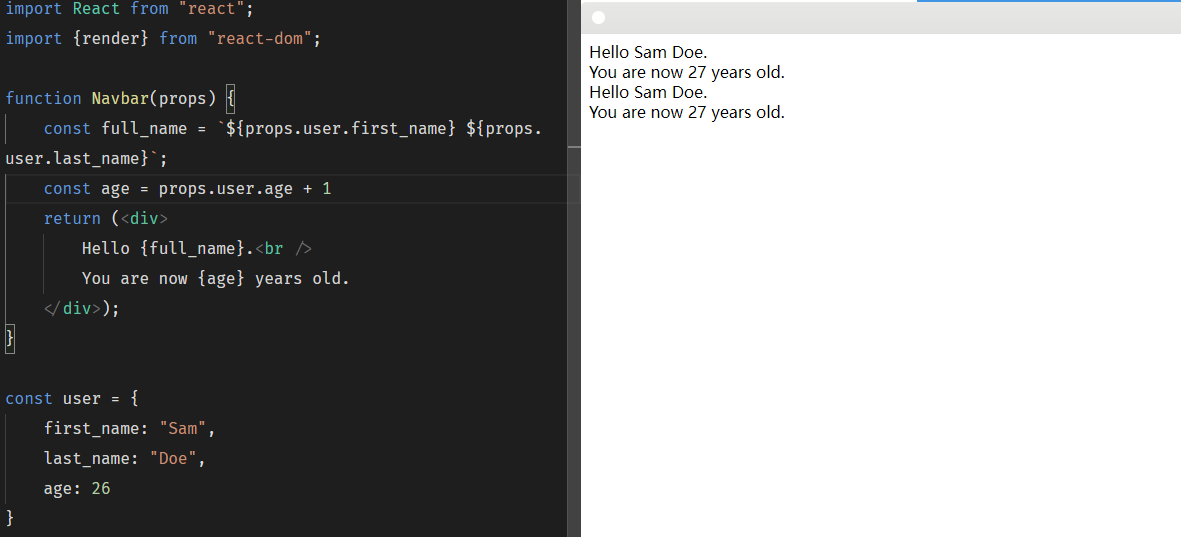Image resolution: width=1181 pixels, height=537 pixels.
Task: Click the last "27 years old" preview line
Action: pos(687,112)
